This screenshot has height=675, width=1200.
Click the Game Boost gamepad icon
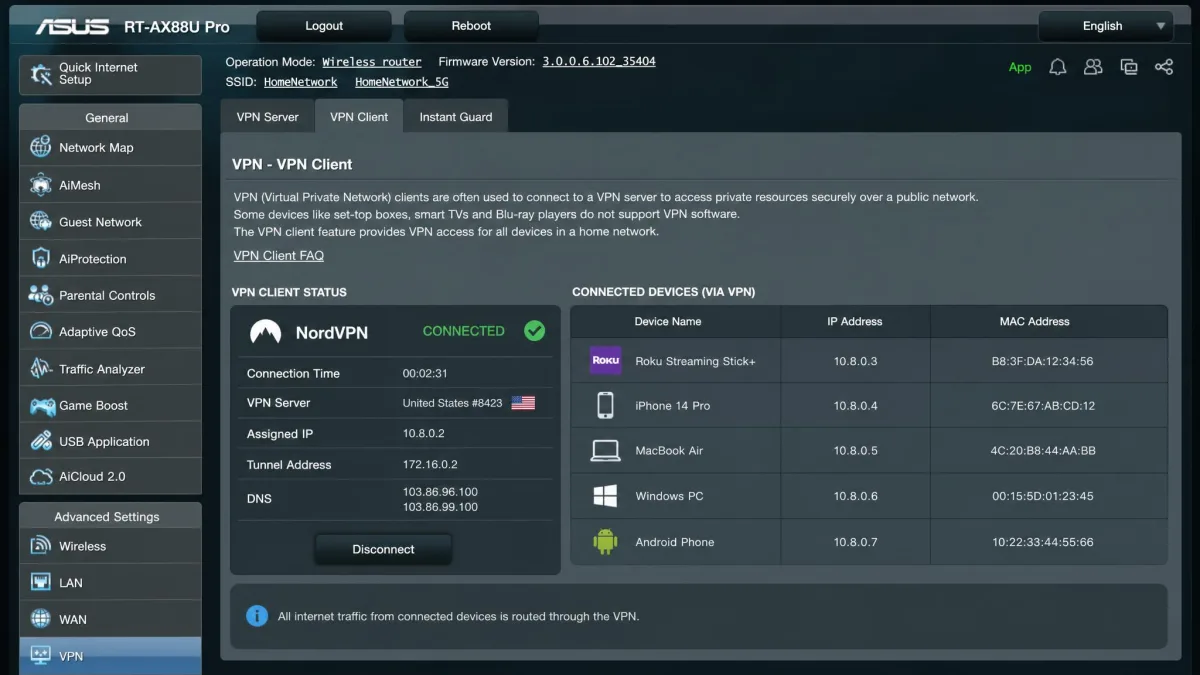pos(42,406)
